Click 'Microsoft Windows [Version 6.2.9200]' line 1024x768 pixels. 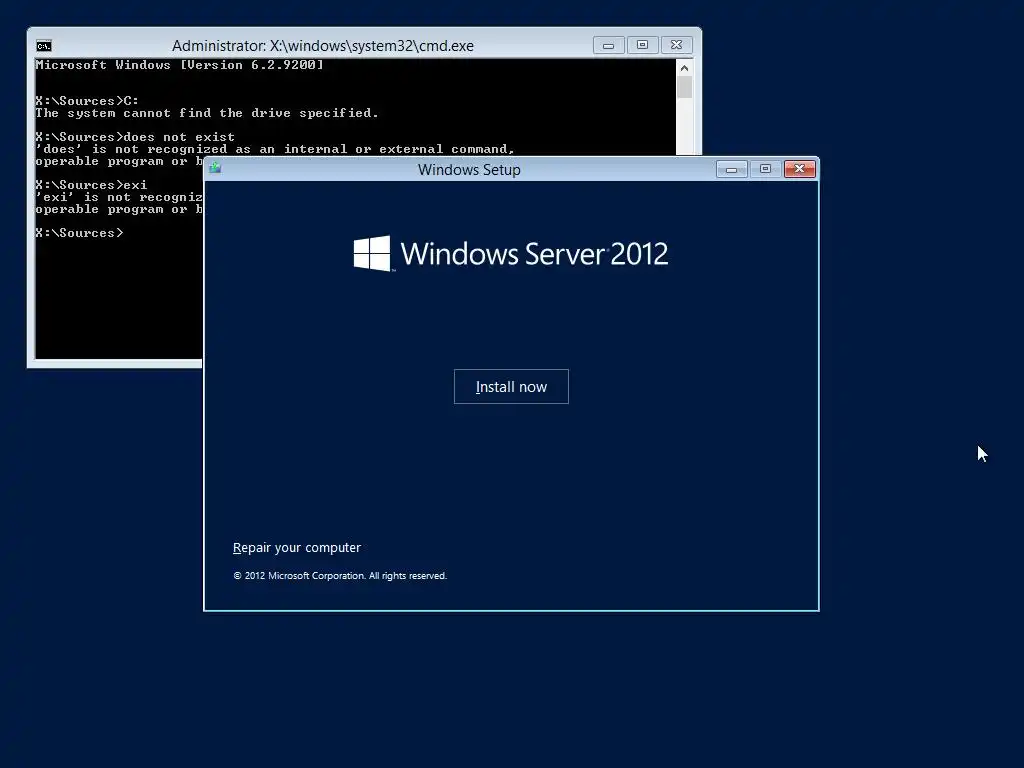point(180,65)
